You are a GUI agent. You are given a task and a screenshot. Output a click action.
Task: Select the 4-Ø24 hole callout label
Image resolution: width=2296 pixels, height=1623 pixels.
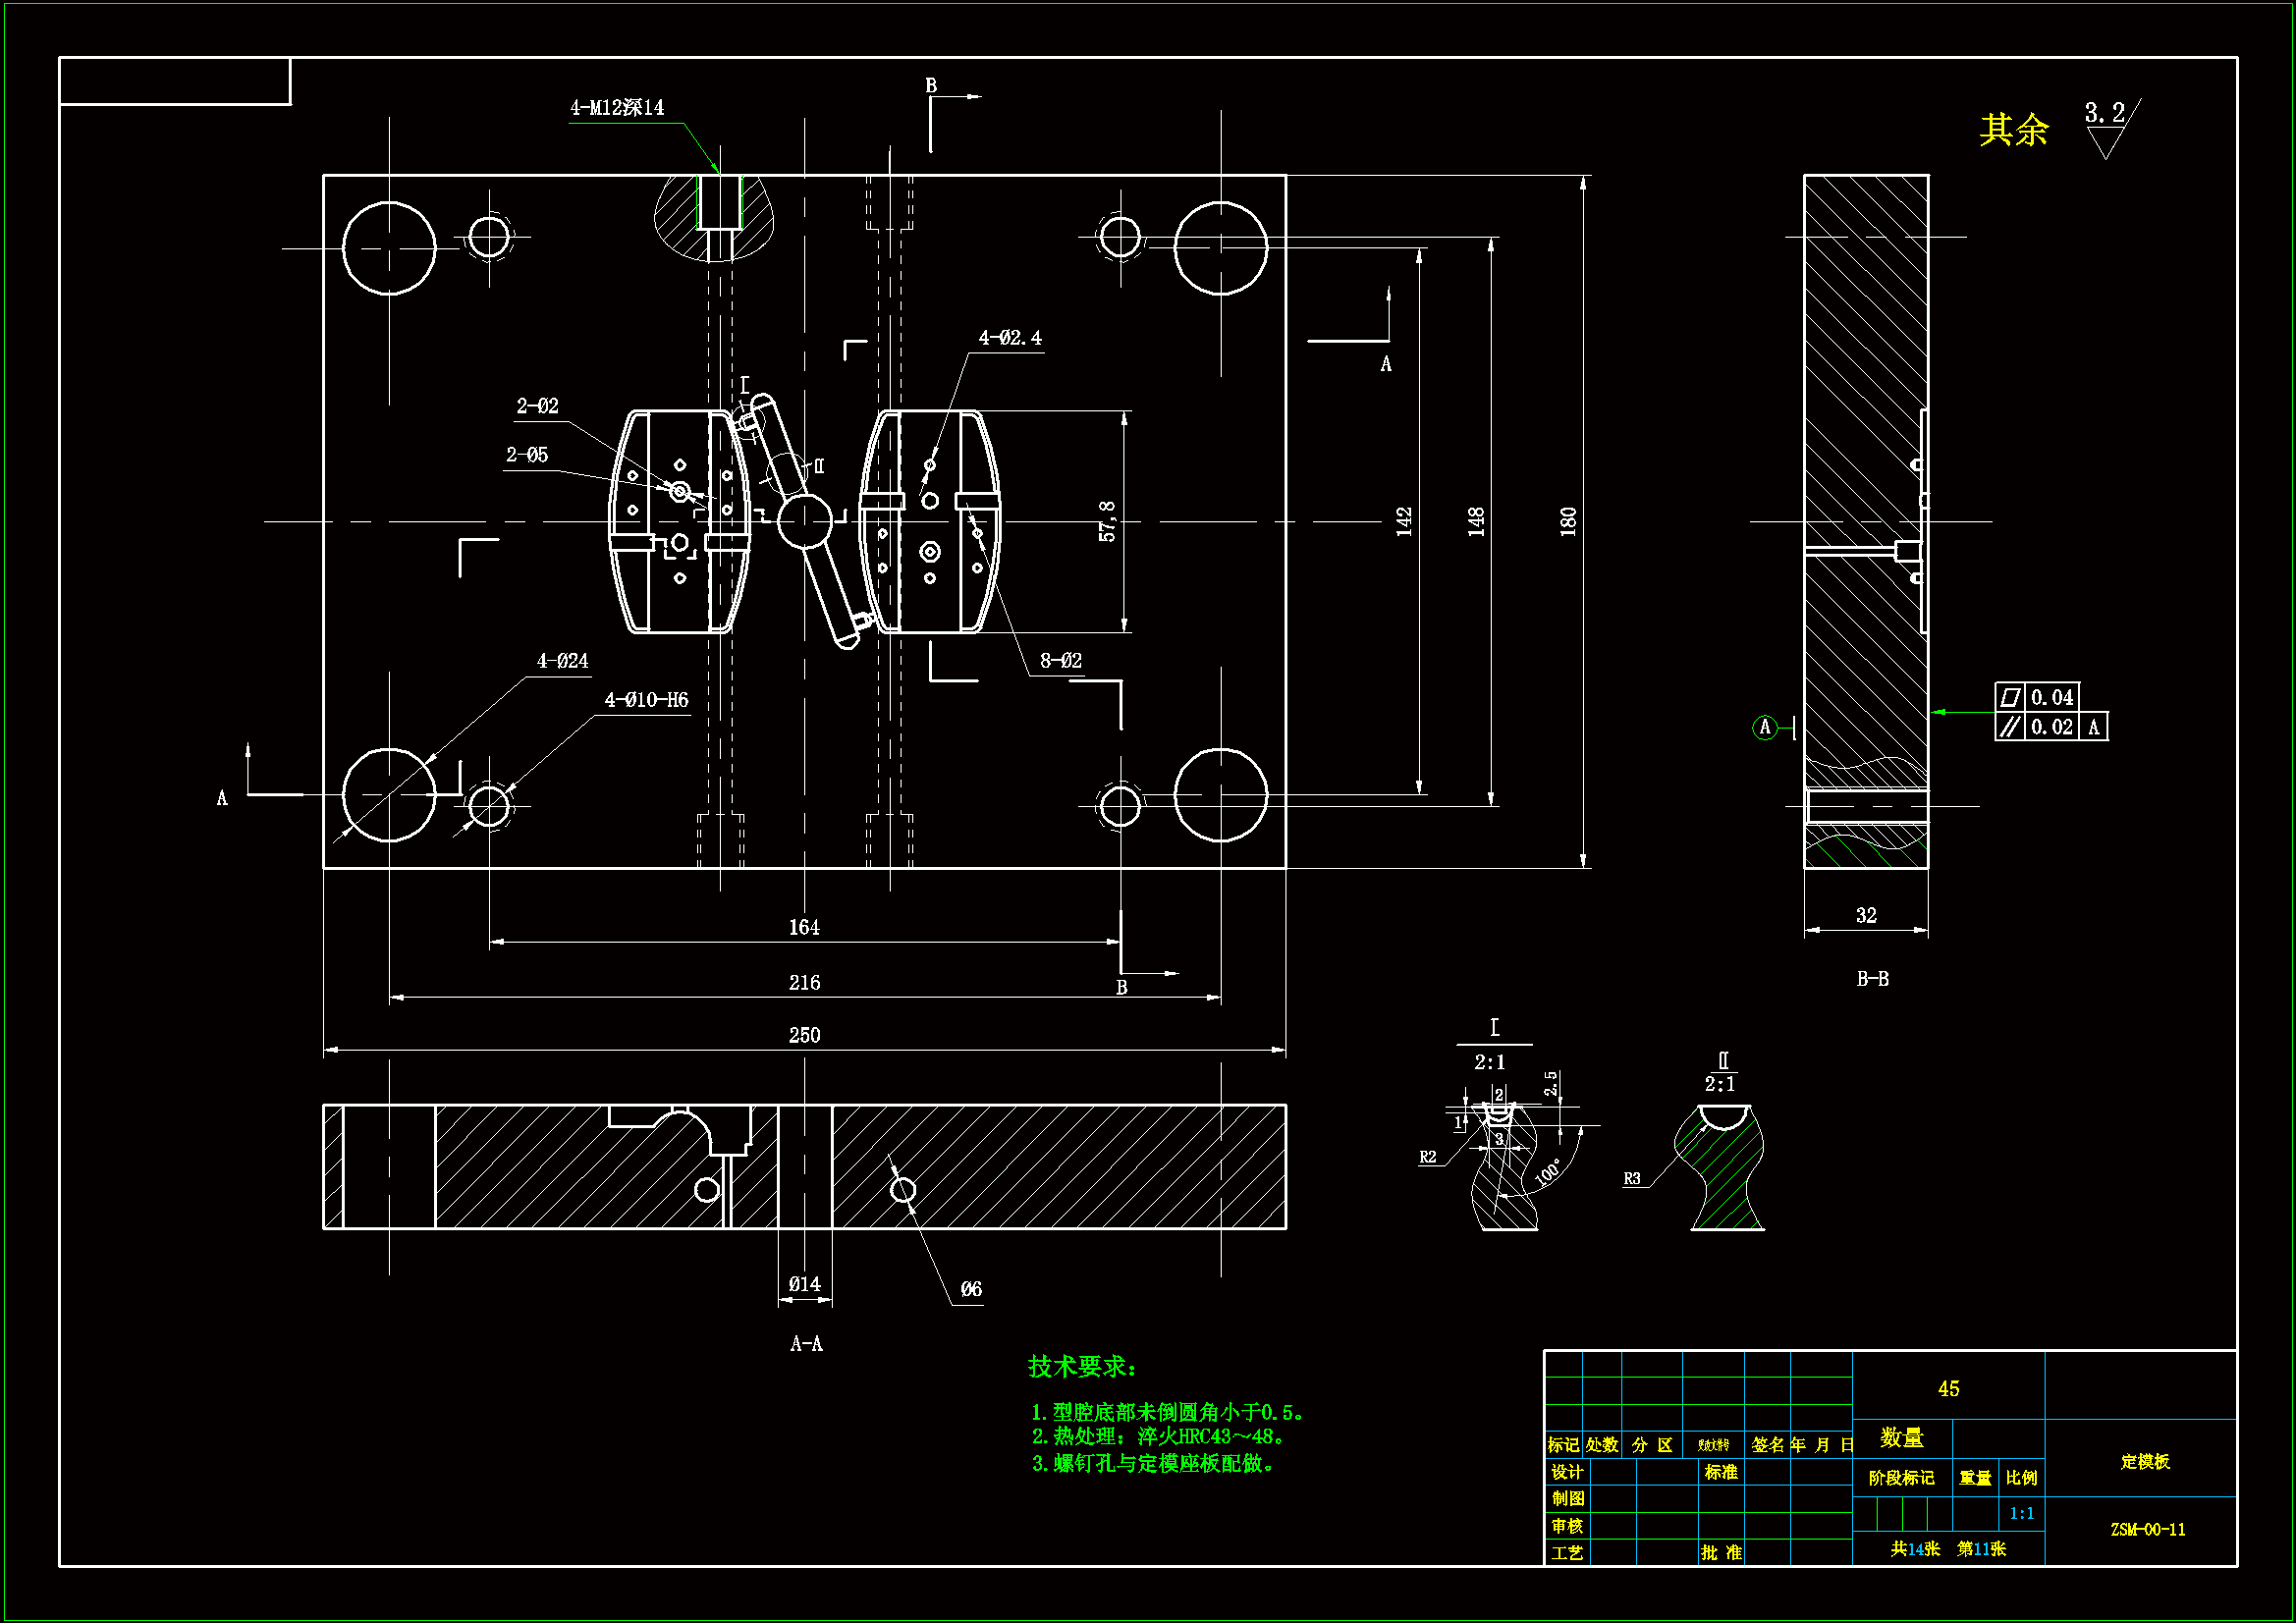coord(562,661)
